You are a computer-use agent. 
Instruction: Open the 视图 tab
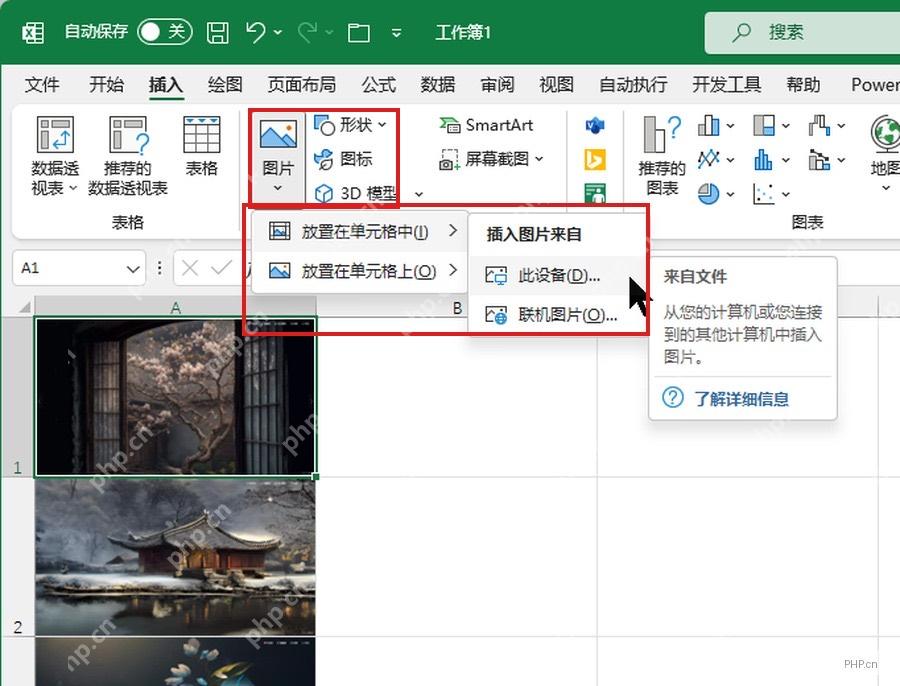tap(556, 85)
